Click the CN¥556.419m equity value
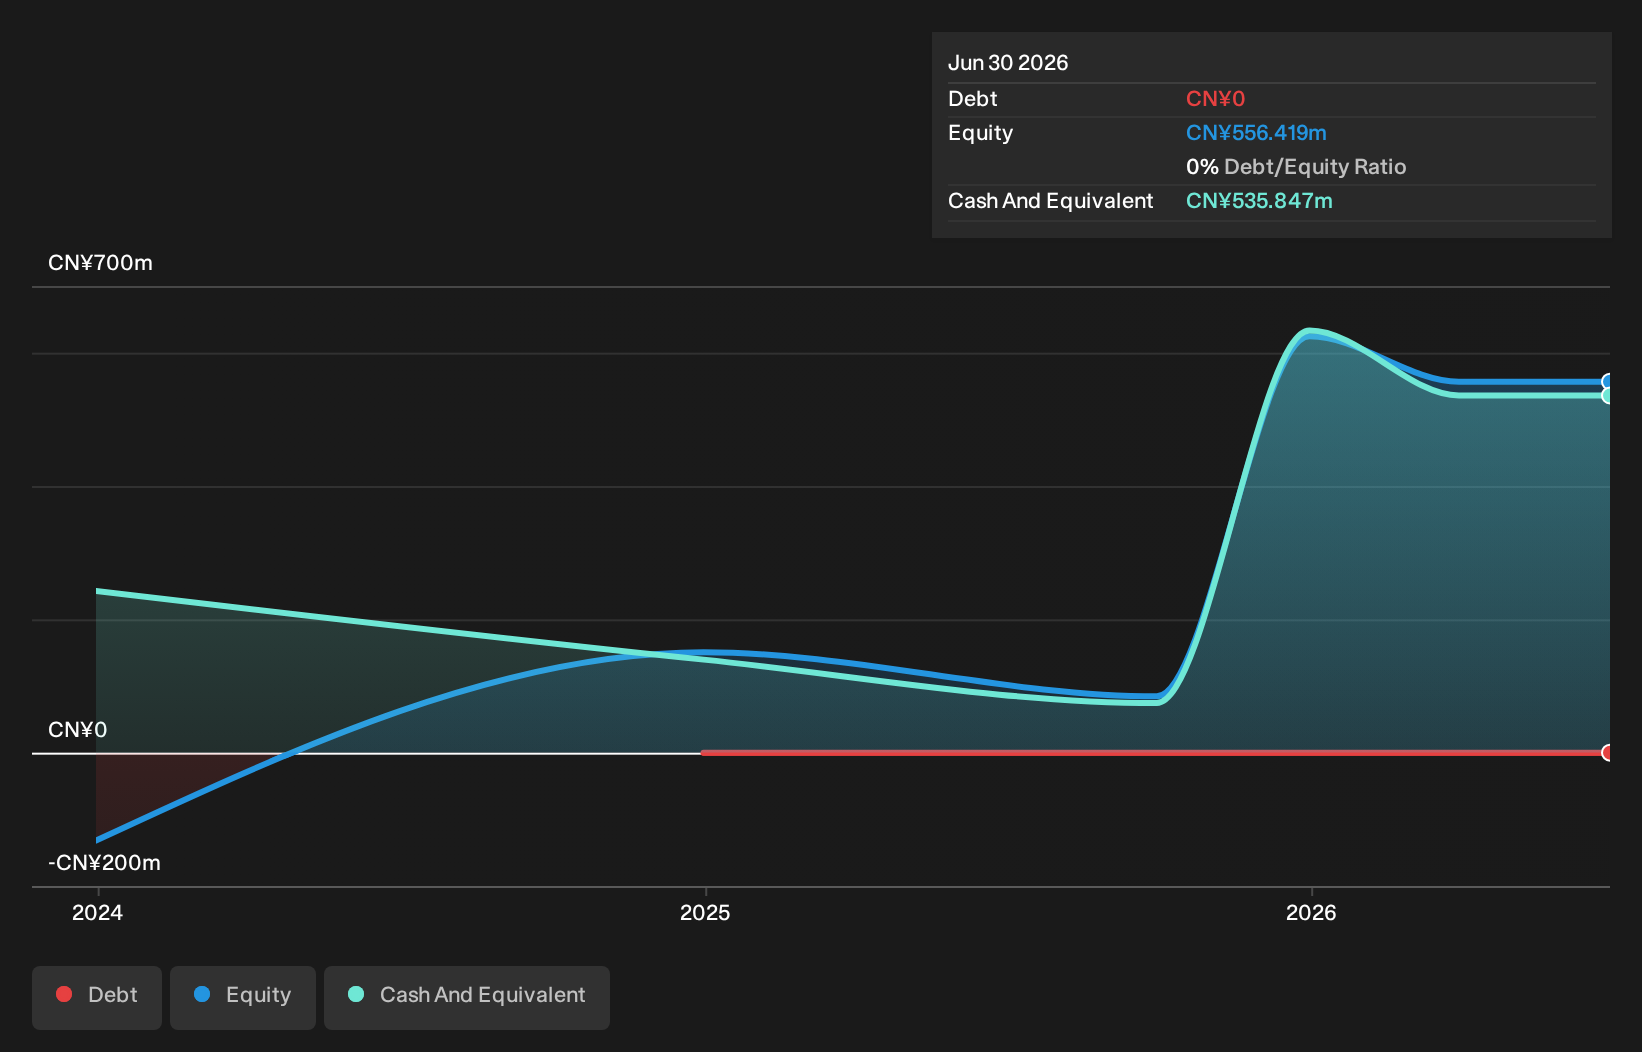Viewport: 1642px width, 1052px height. point(1256,133)
